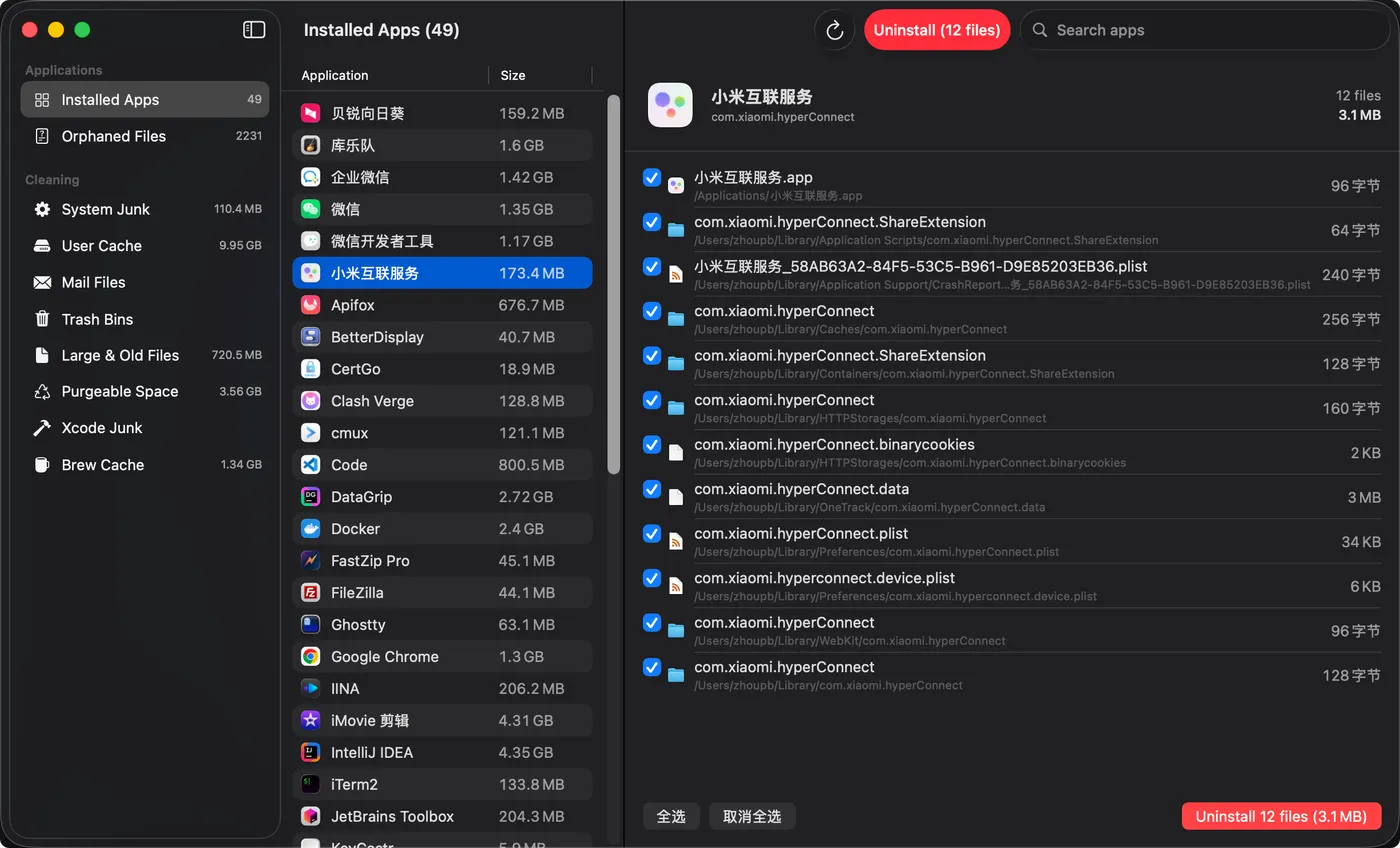This screenshot has height=848, width=1400.
Task: Click the System Junk gear icon
Action: [42, 209]
